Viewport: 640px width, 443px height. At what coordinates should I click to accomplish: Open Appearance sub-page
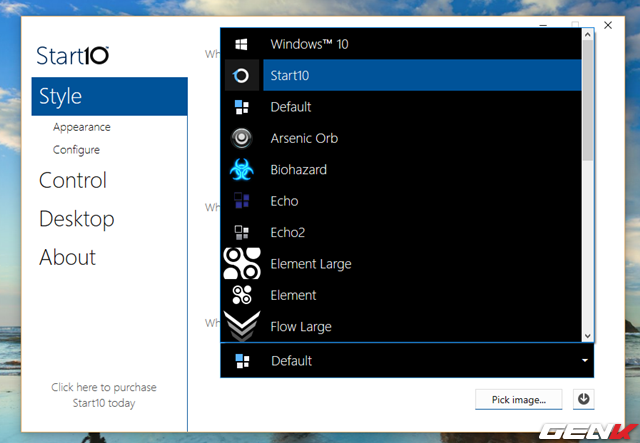pos(82,127)
